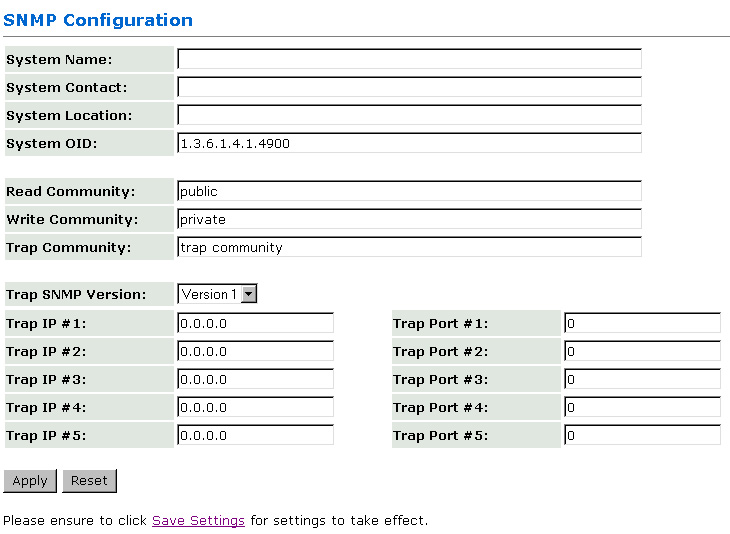Screen dimensions: 730x534
Task: Click the Apply button
Action: 30,481
